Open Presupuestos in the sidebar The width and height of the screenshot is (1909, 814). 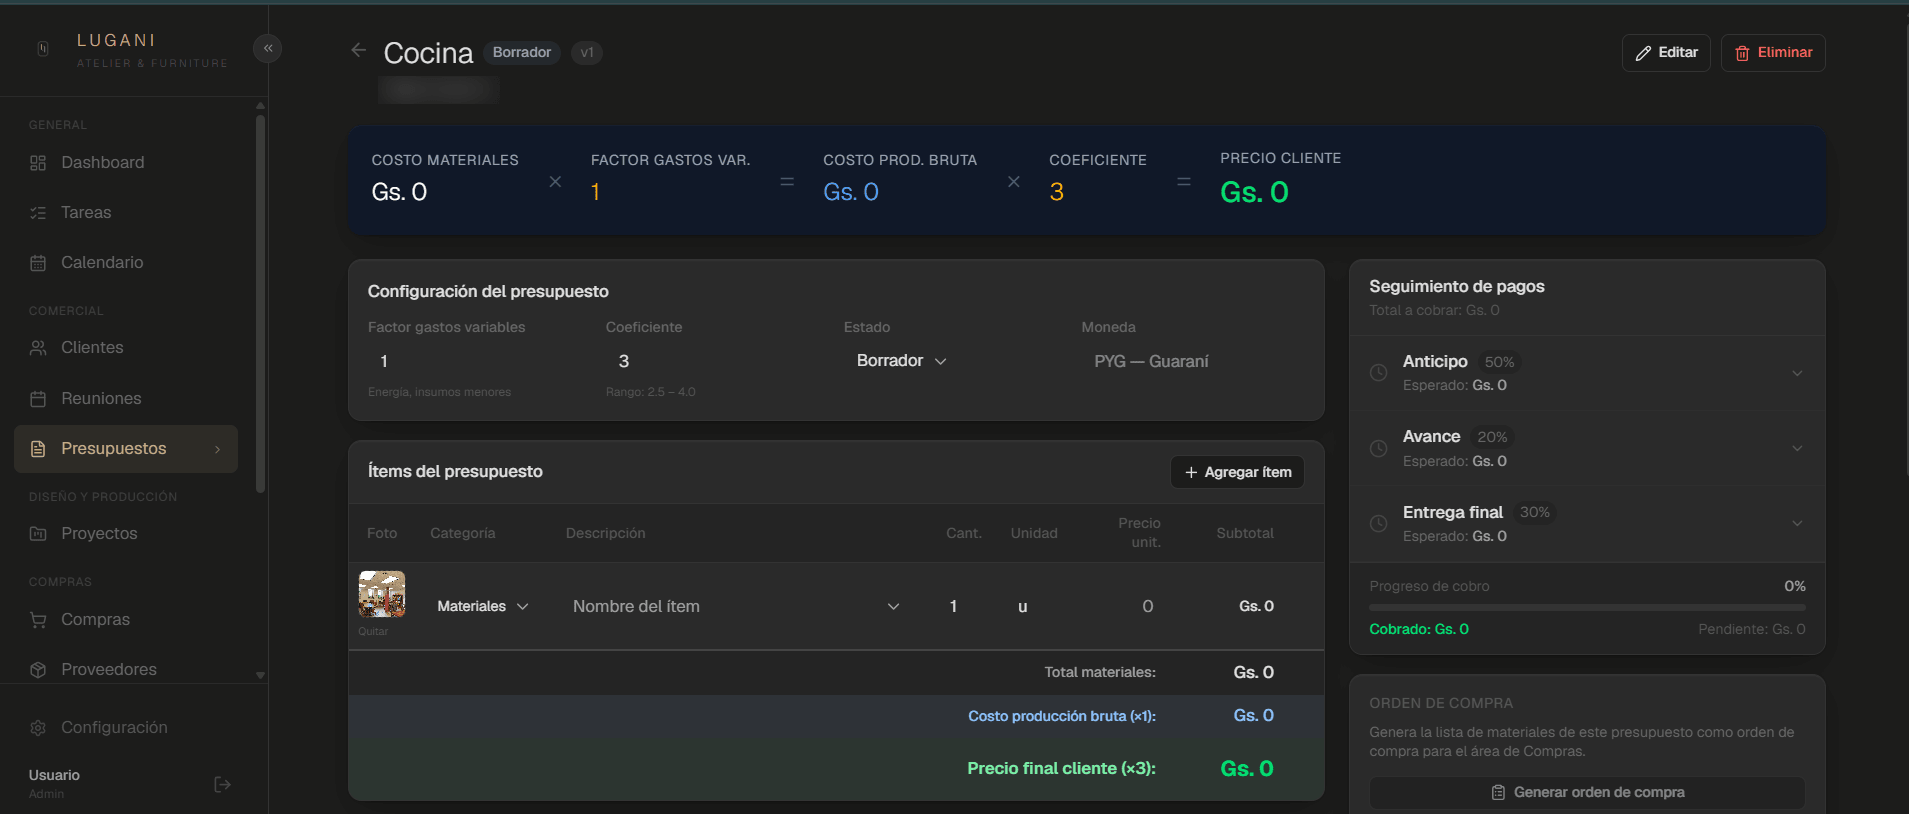(126, 449)
